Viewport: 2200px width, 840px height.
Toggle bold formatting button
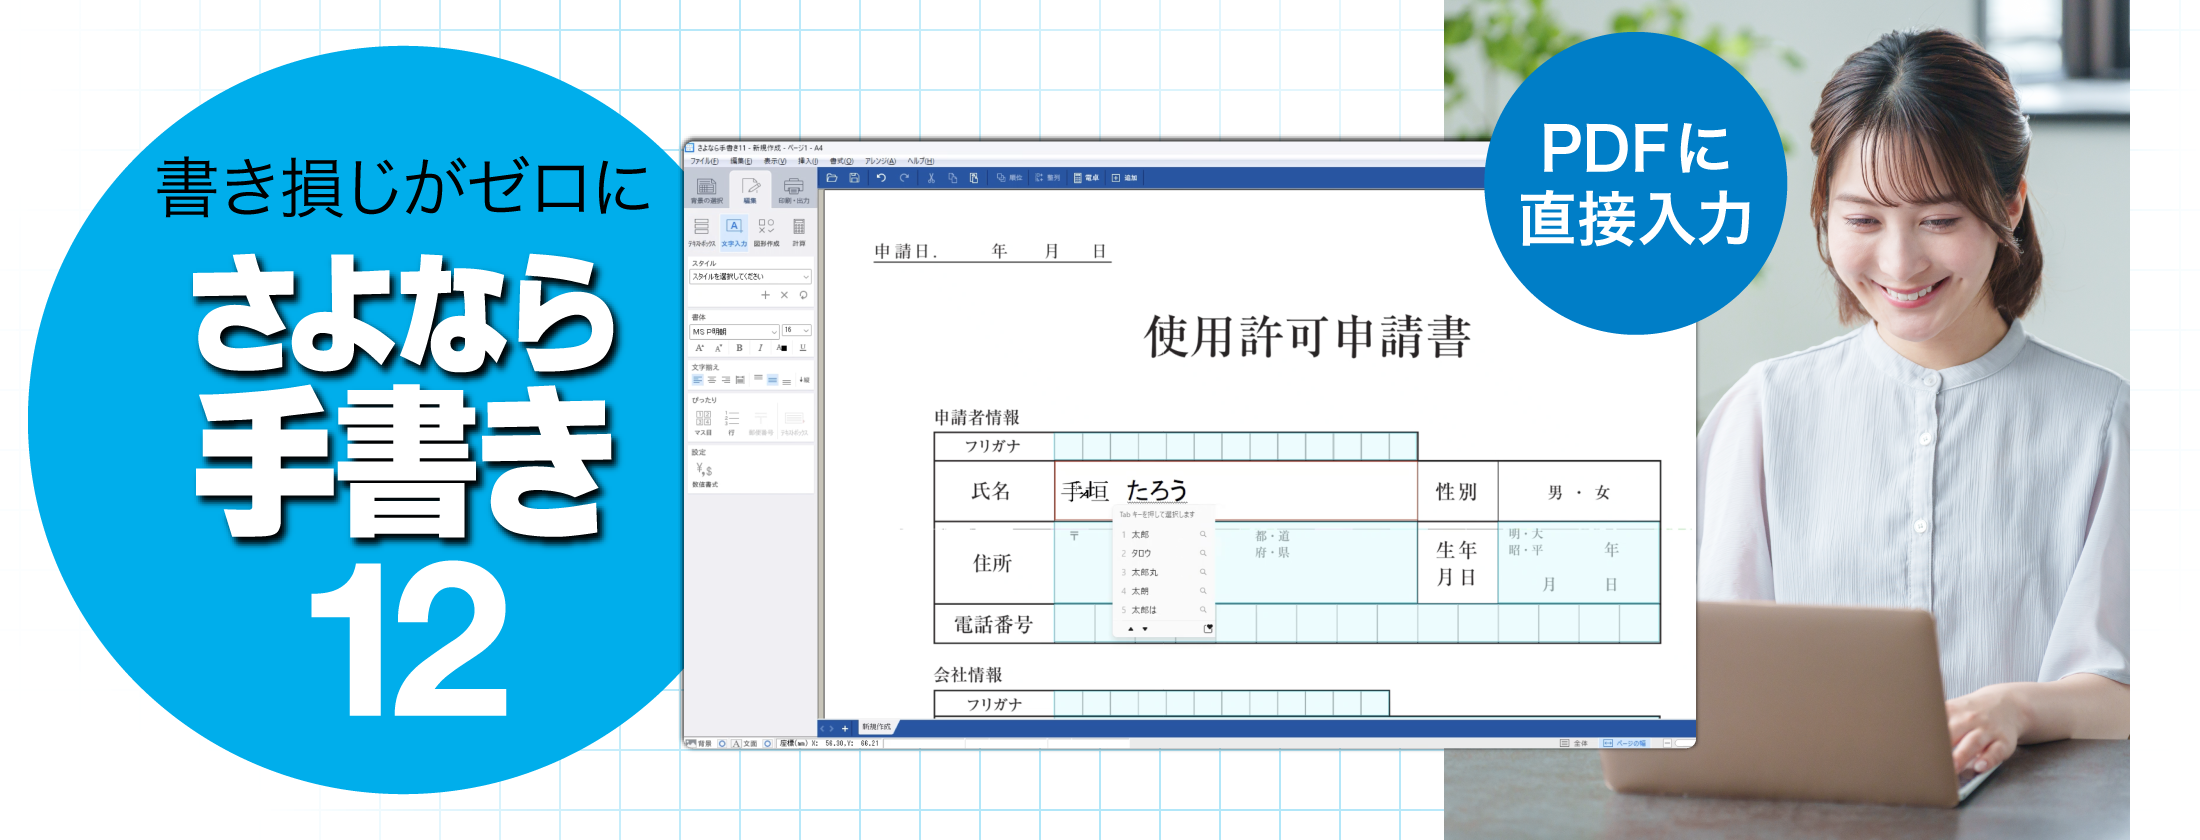(739, 348)
